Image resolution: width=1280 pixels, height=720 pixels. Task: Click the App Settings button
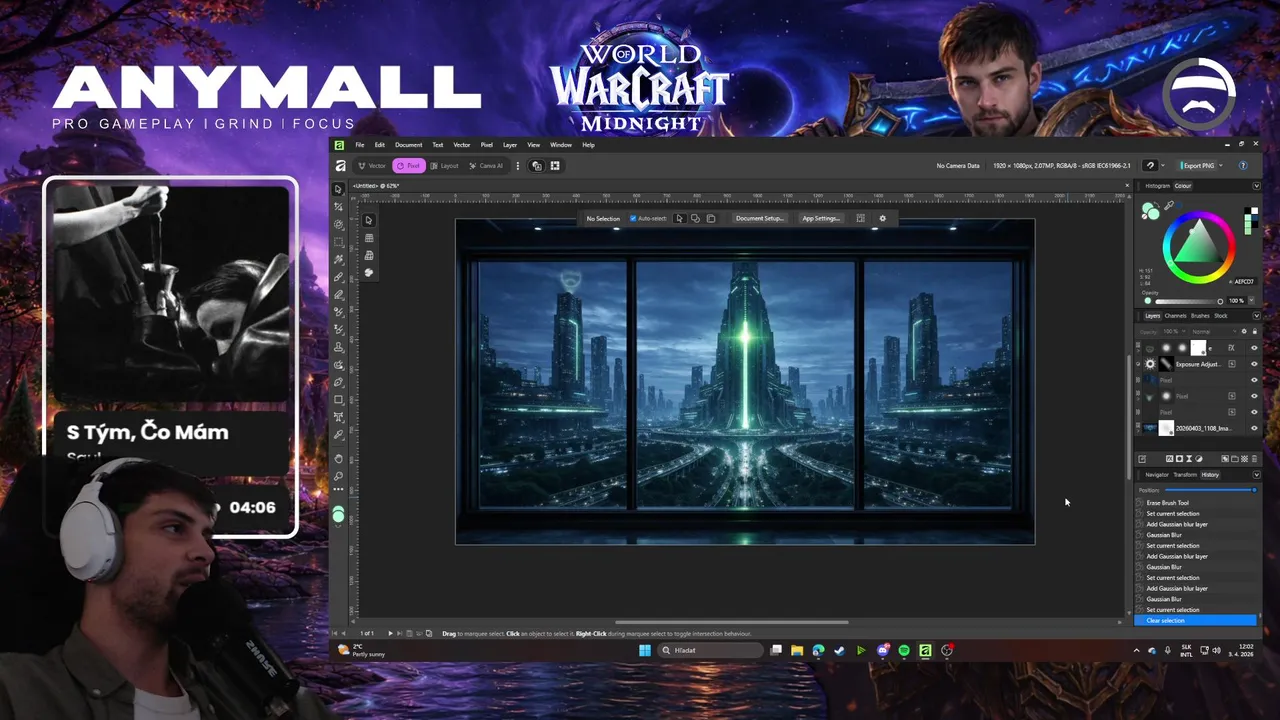821,218
